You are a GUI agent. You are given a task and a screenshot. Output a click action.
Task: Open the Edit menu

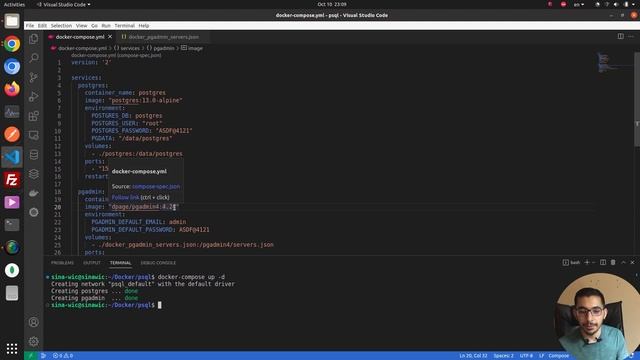tap(42, 26)
